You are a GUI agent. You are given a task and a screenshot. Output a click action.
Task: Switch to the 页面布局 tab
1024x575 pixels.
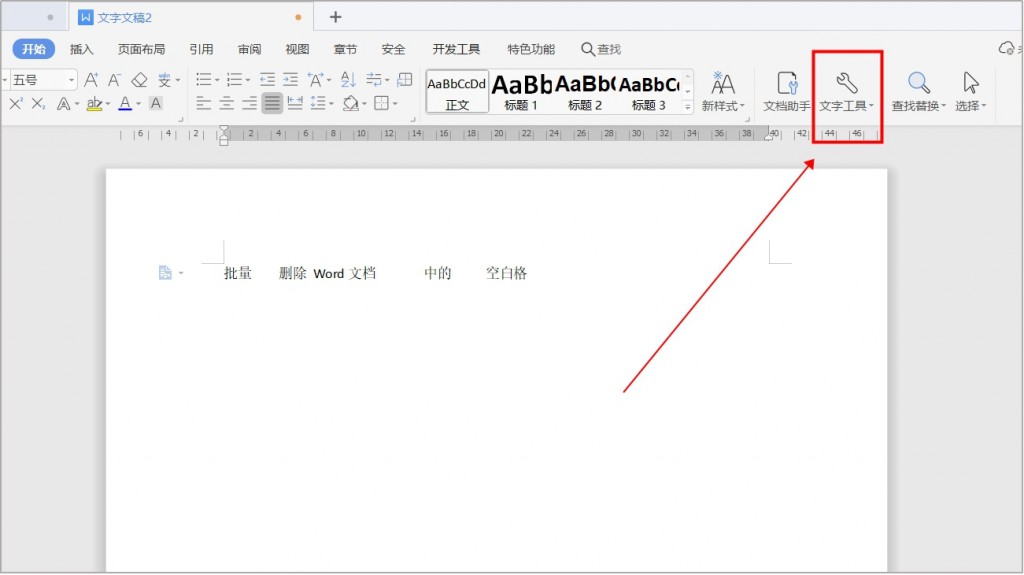click(141, 49)
